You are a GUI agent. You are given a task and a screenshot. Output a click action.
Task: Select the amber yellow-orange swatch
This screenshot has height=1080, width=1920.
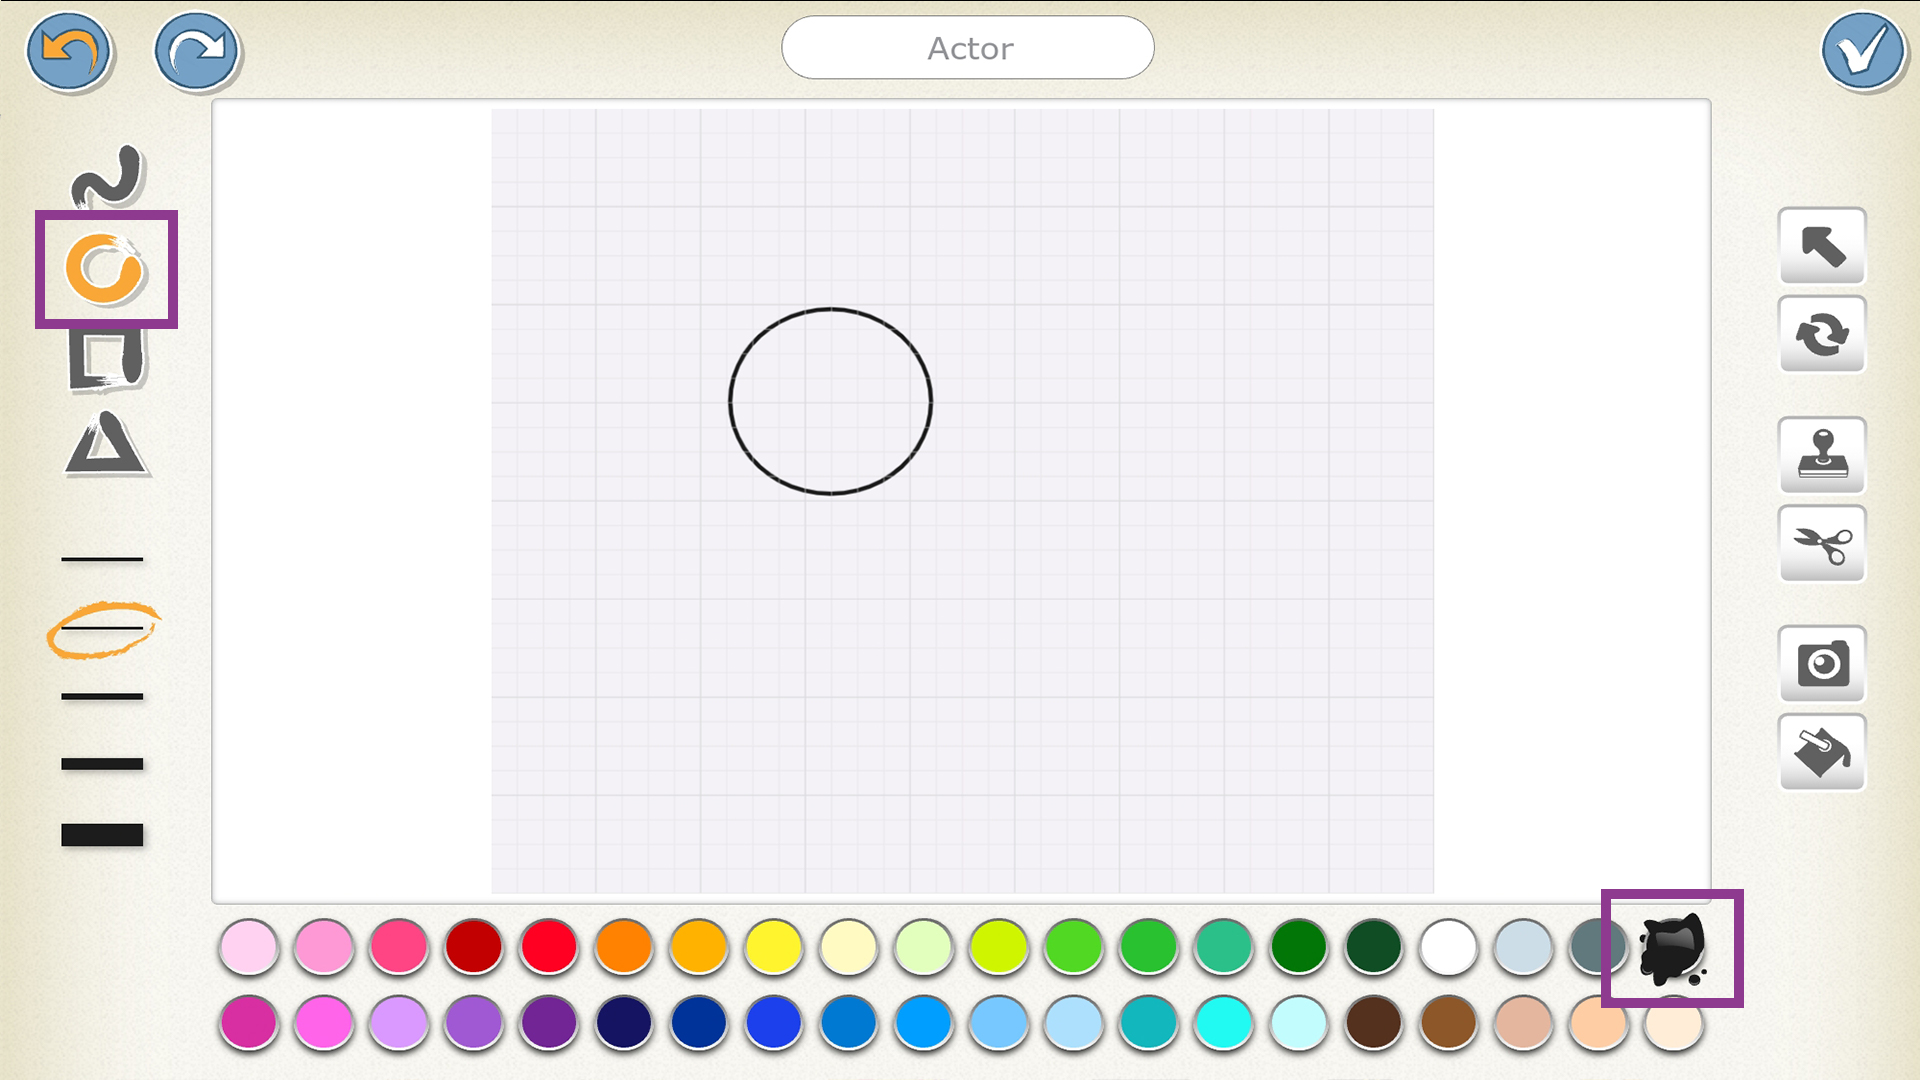click(x=699, y=946)
